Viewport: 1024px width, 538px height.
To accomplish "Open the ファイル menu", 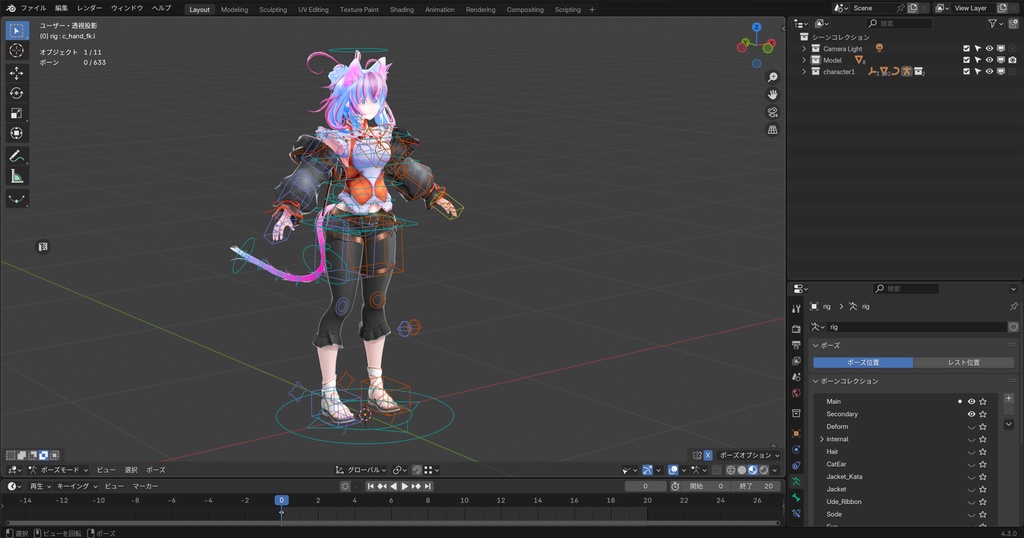I will point(33,8).
